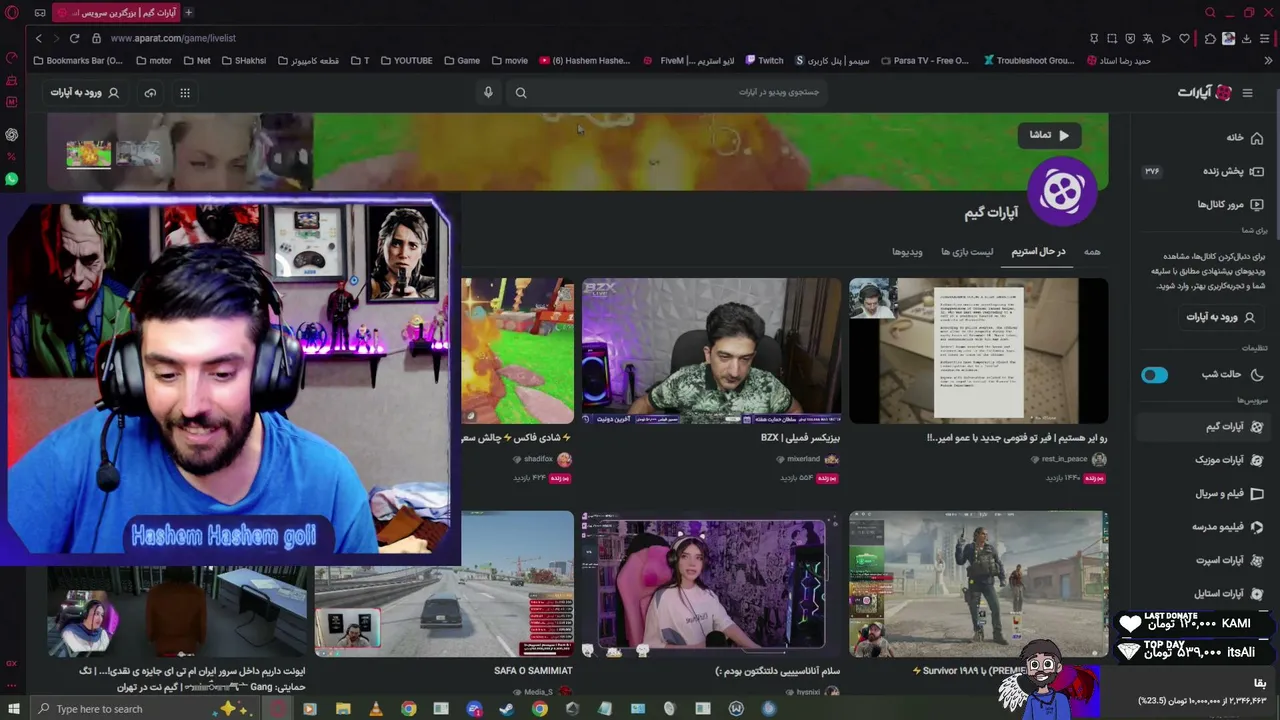Open rest_in_peace stream thumbnail
Viewport: 1280px width, 720px height.
point(978,351)
